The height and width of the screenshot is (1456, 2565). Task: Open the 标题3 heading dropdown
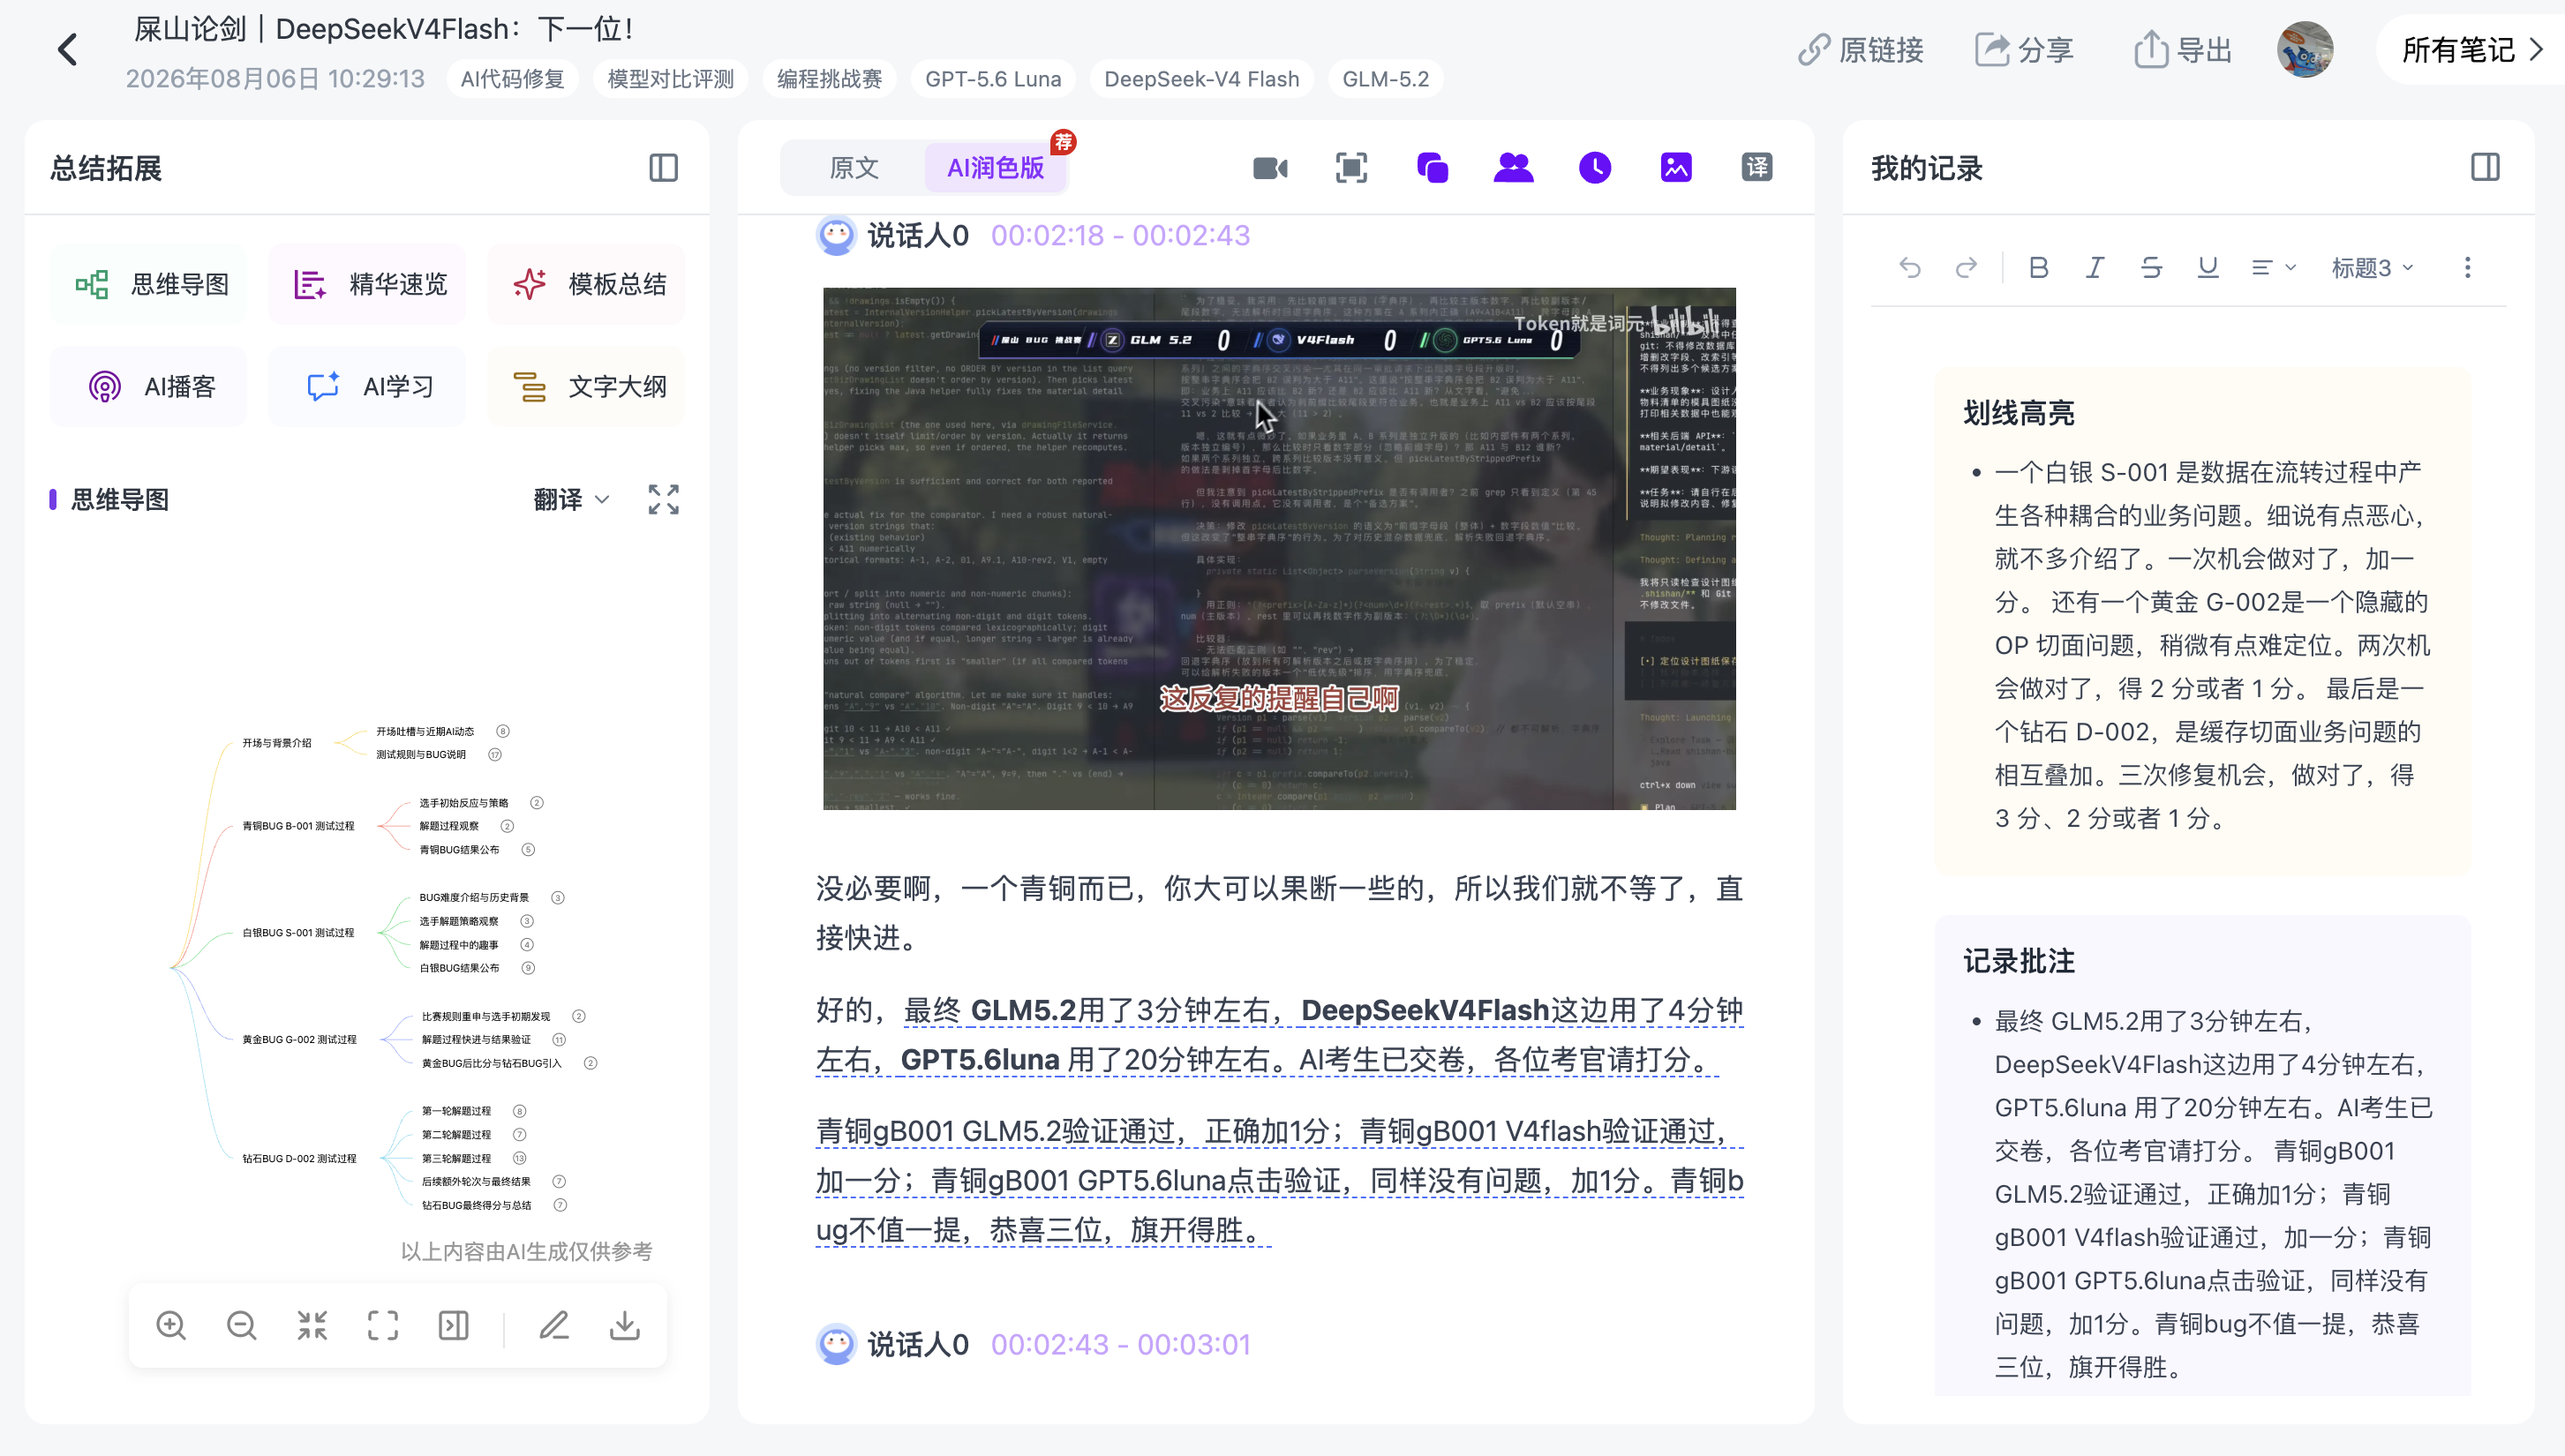(2372, 267)
